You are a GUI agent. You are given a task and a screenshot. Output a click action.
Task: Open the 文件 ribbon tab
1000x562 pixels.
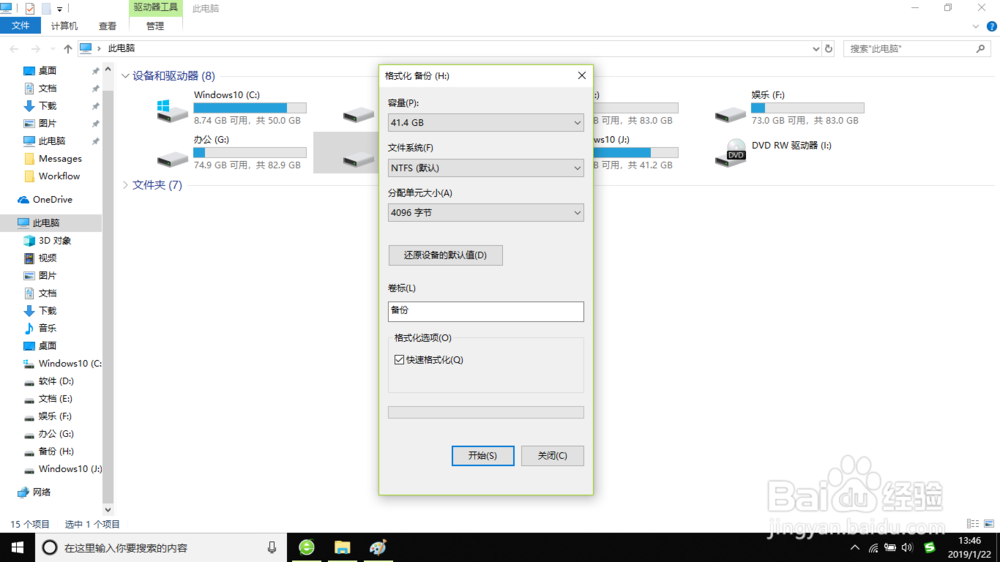pos(20,26)
